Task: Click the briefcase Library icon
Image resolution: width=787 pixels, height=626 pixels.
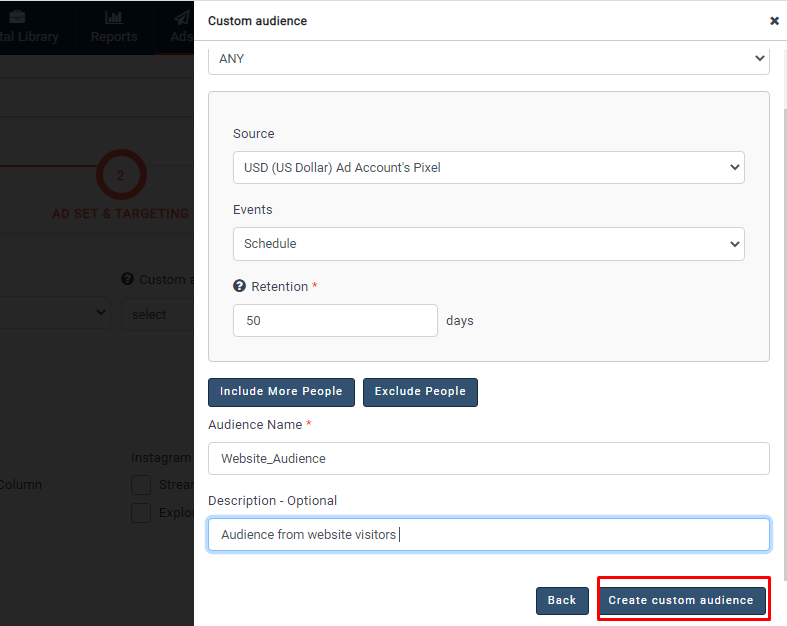Action: click(x=18, y=18)
